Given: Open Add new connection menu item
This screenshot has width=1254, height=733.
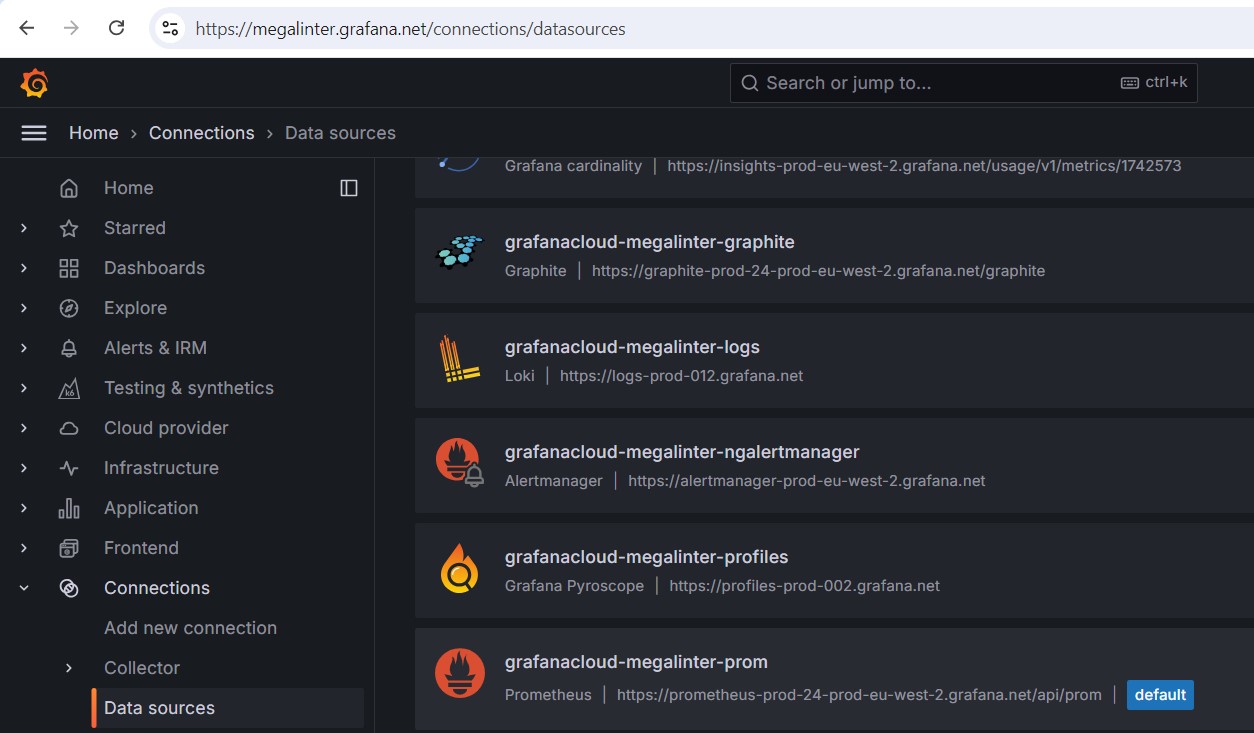Looking at the screenshot, I should (x=190, y=628).
